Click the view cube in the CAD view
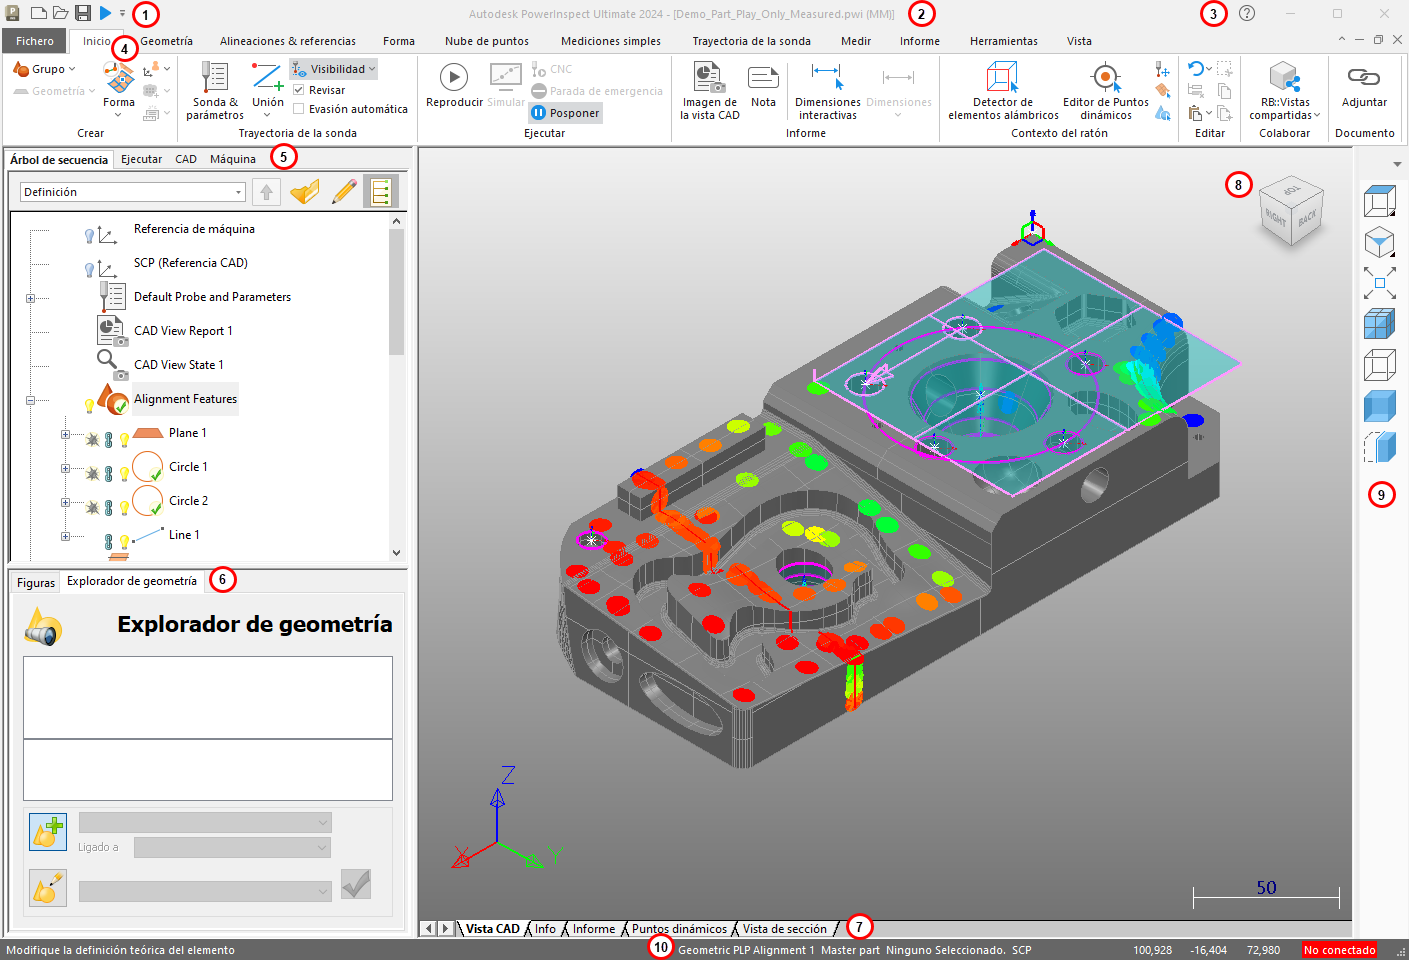Viewport: 1409px width, 960px height. pyautogui.click(x=1290, y=213)
